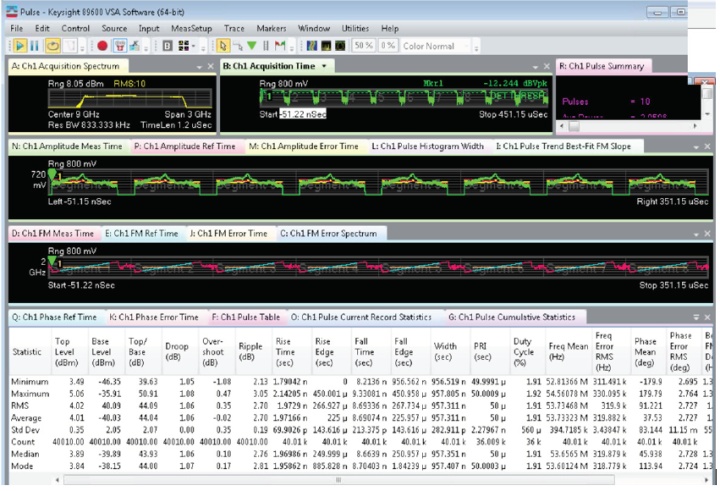Select the R: Ch1 Pulse Summary tab

click(602, 66)
